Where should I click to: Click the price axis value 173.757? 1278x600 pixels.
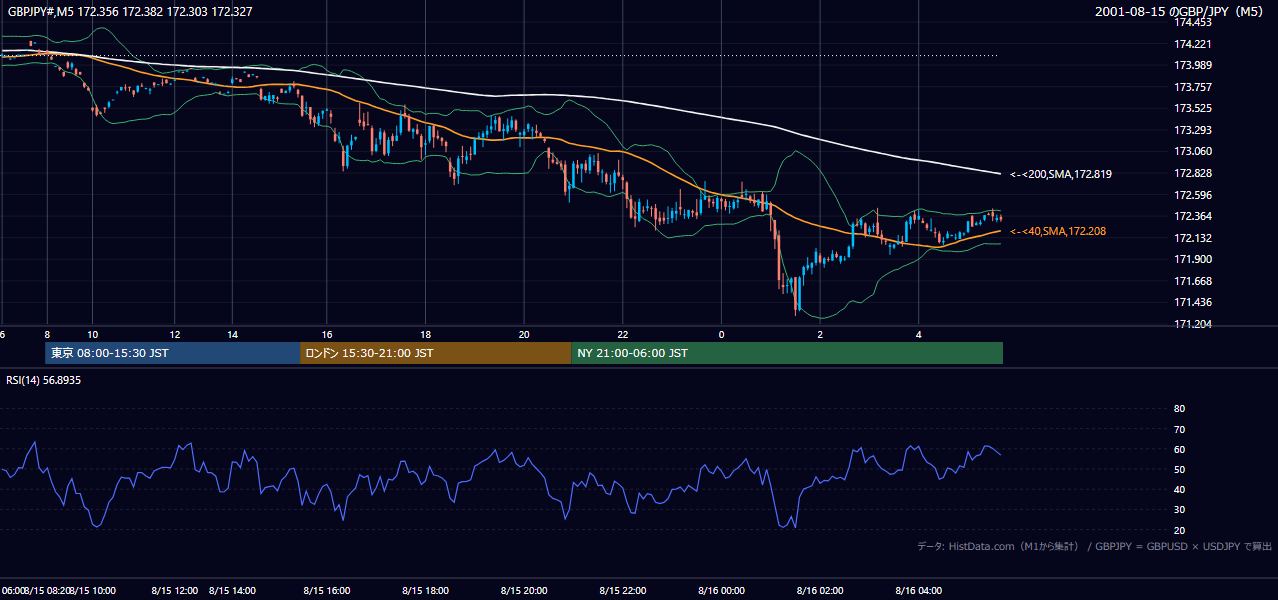(x=1193, y=87)
